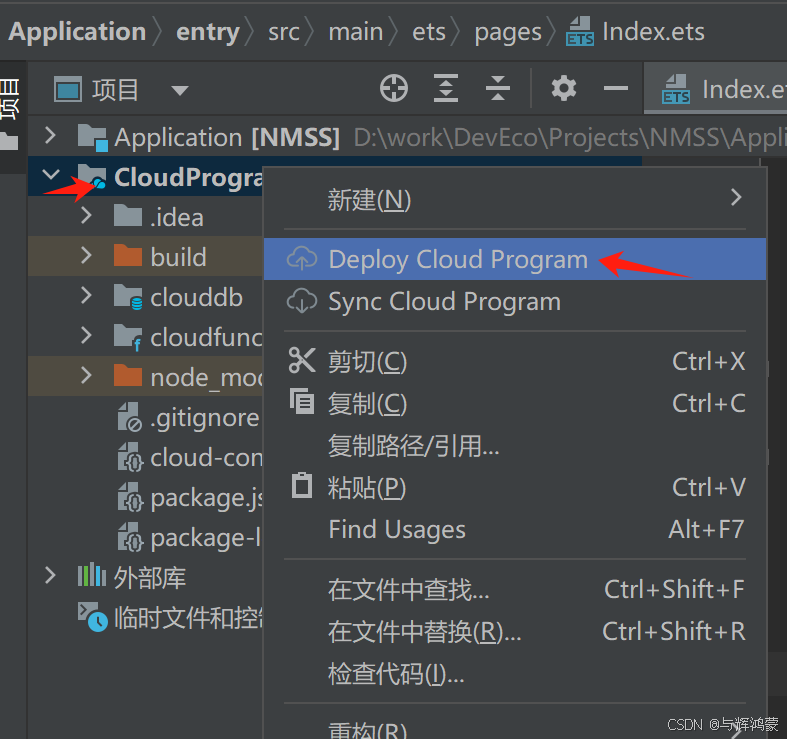Click the .gitignore file name
Viewport: 787px width, 739px height.
205,418
